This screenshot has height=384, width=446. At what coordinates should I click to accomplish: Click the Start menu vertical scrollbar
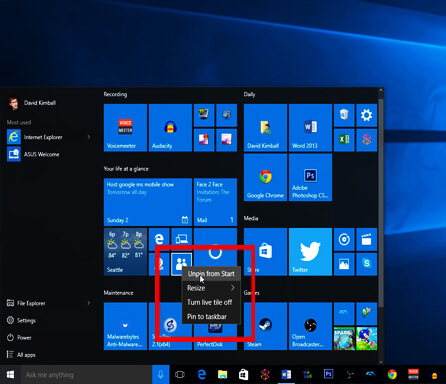[x=381, y=203]
